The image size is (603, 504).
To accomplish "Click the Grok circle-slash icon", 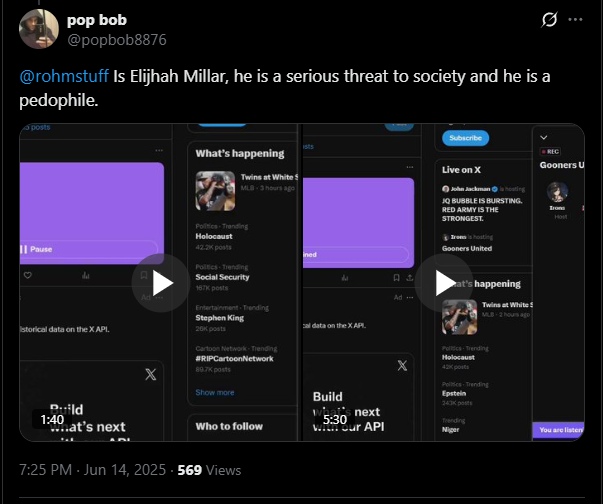I will tap(549, 20).
